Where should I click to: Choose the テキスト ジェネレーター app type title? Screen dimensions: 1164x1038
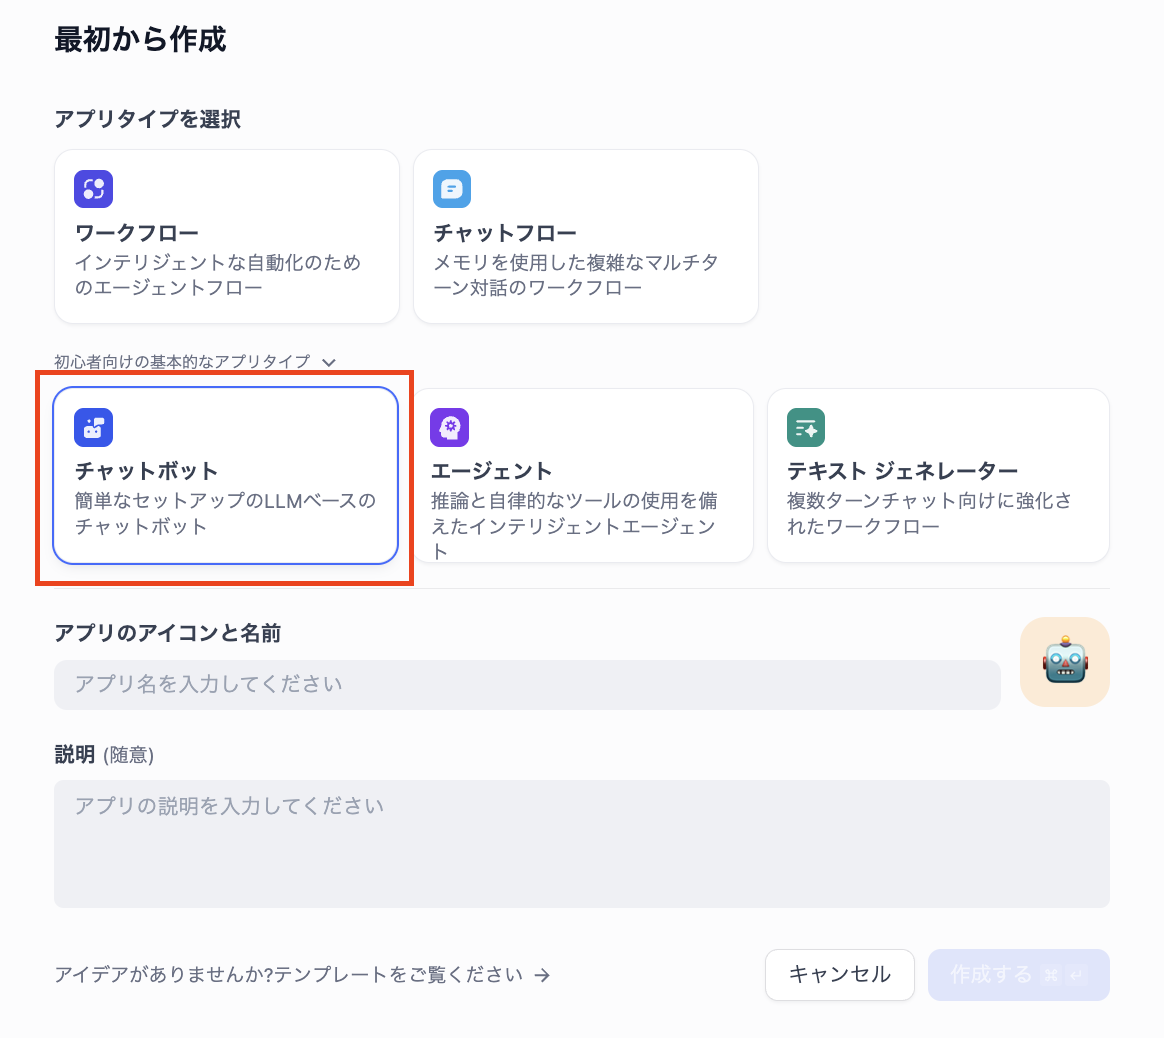(902, 471)
